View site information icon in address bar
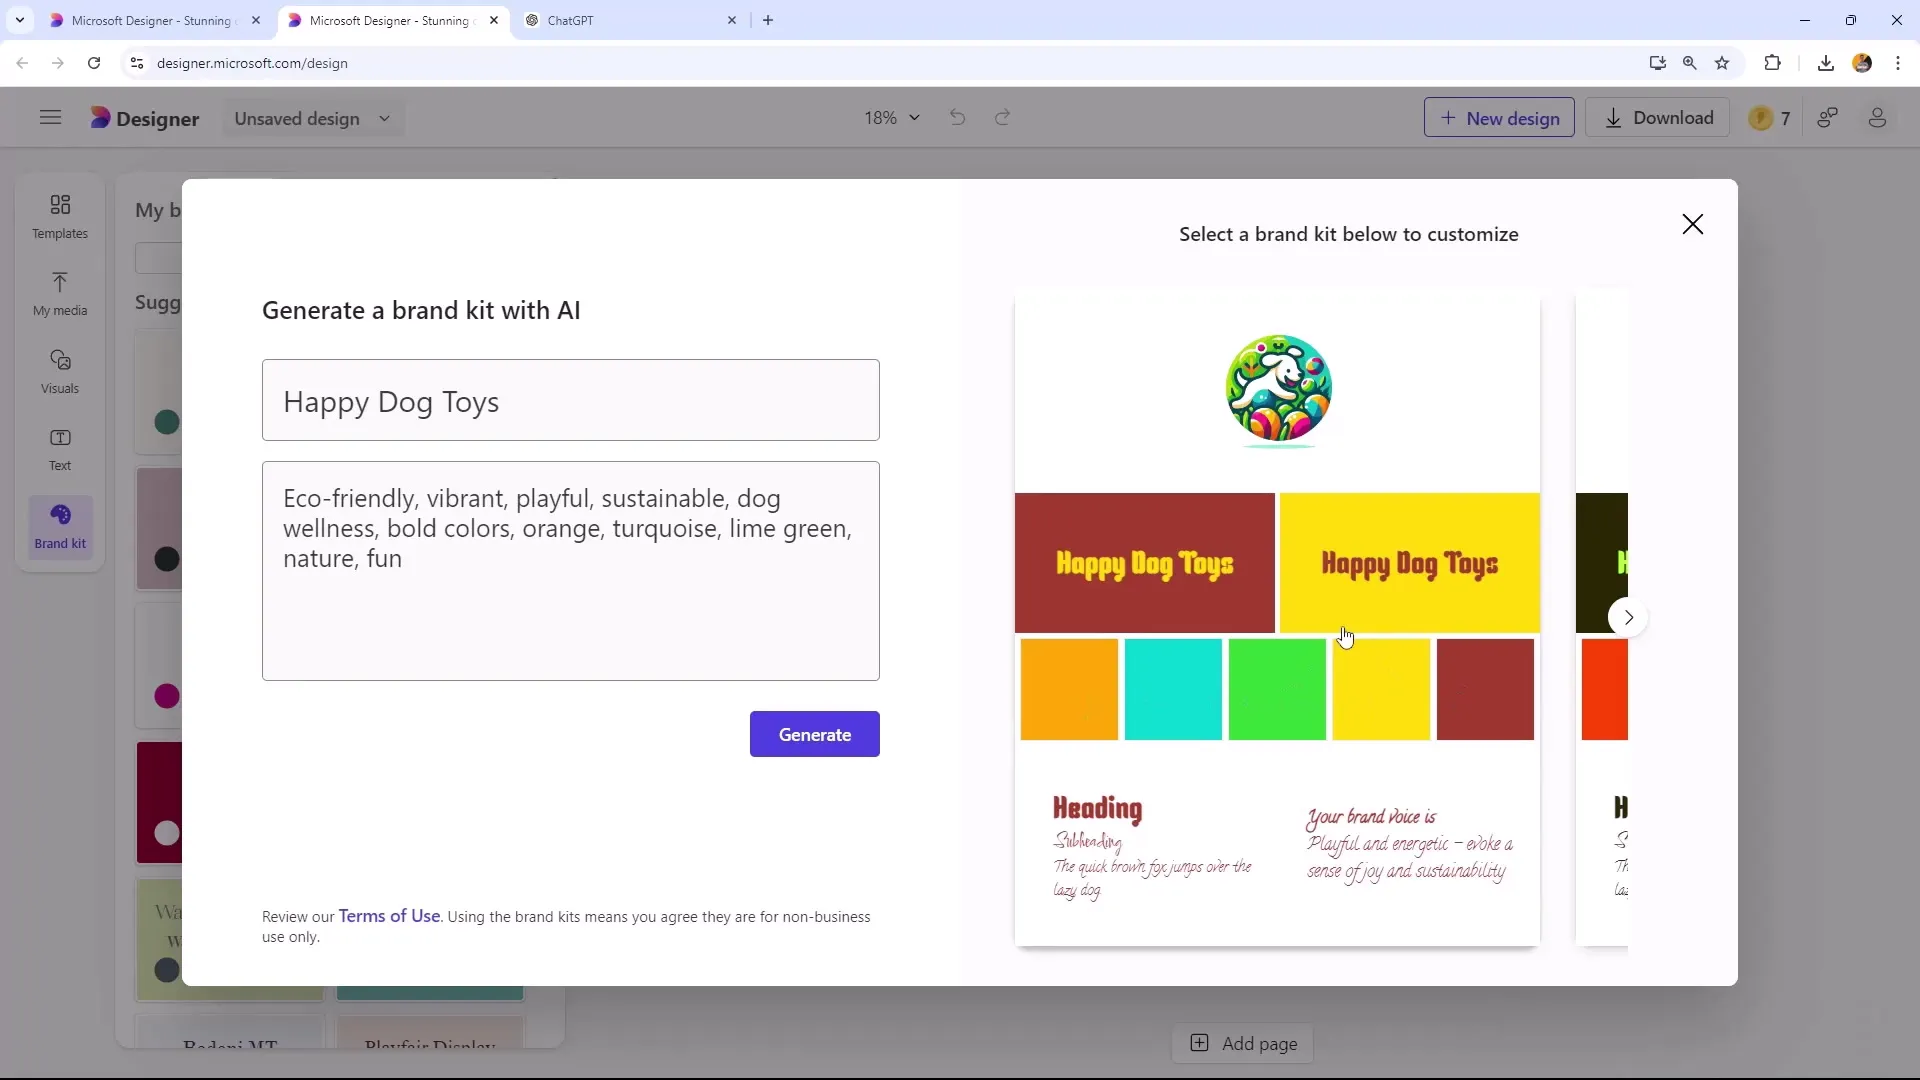 (x=137, y=63)
